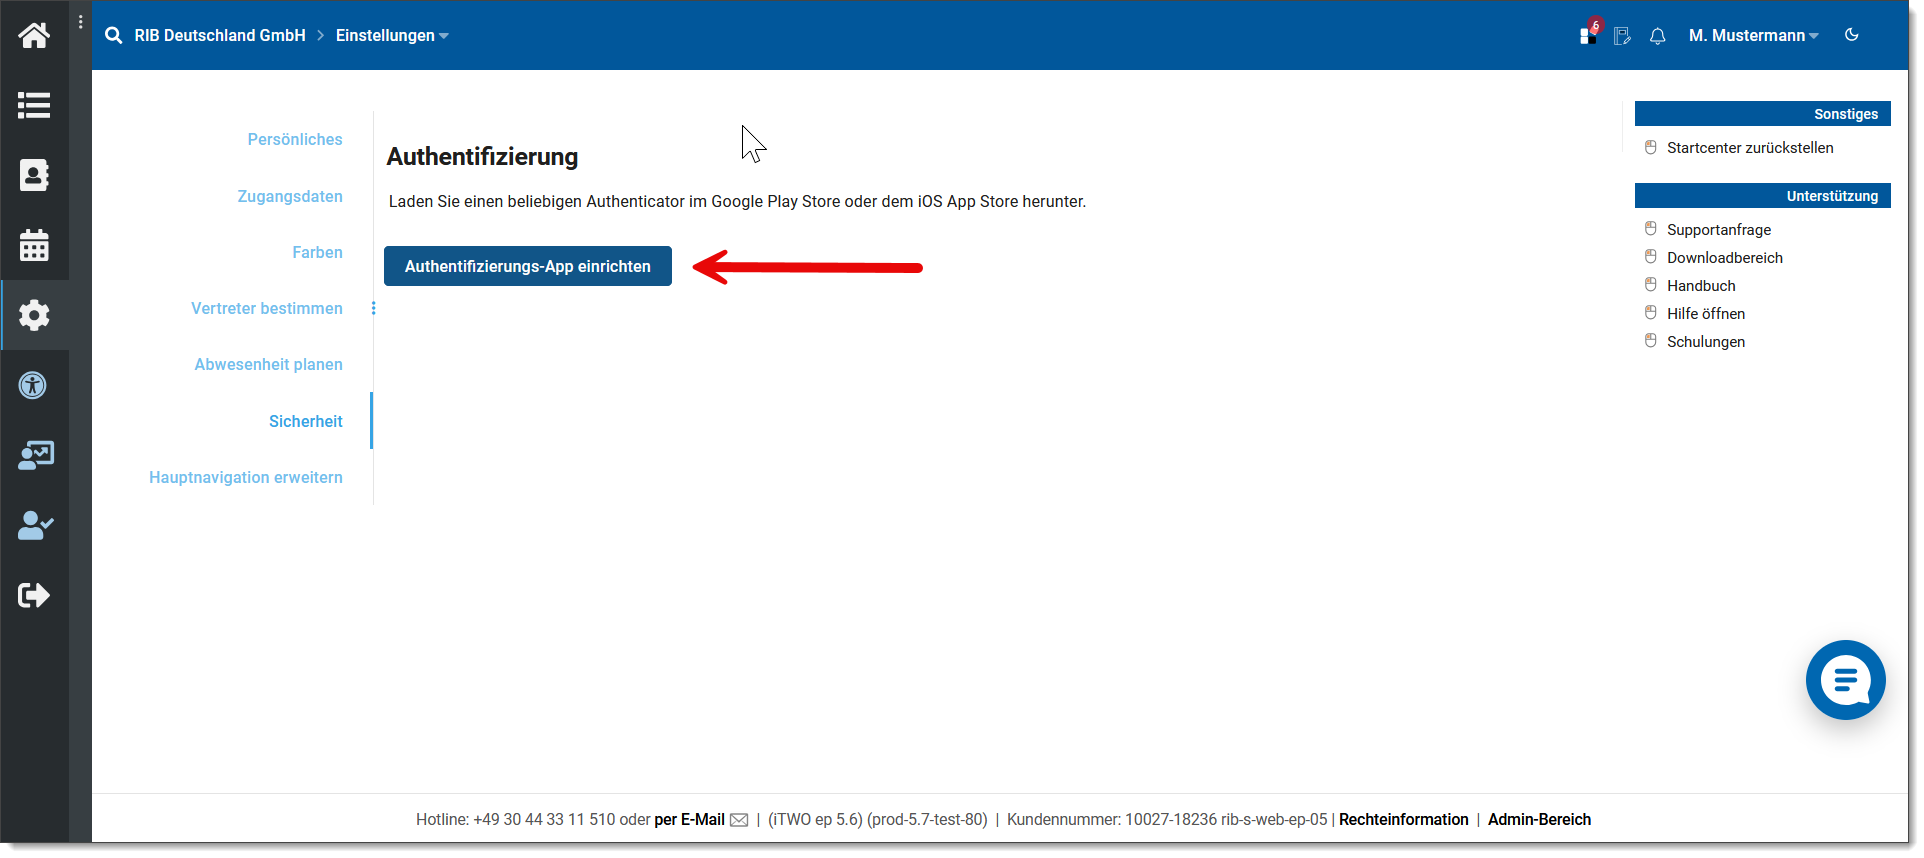
Task: Click the search magnifier icon
Action: click(114, 36)
